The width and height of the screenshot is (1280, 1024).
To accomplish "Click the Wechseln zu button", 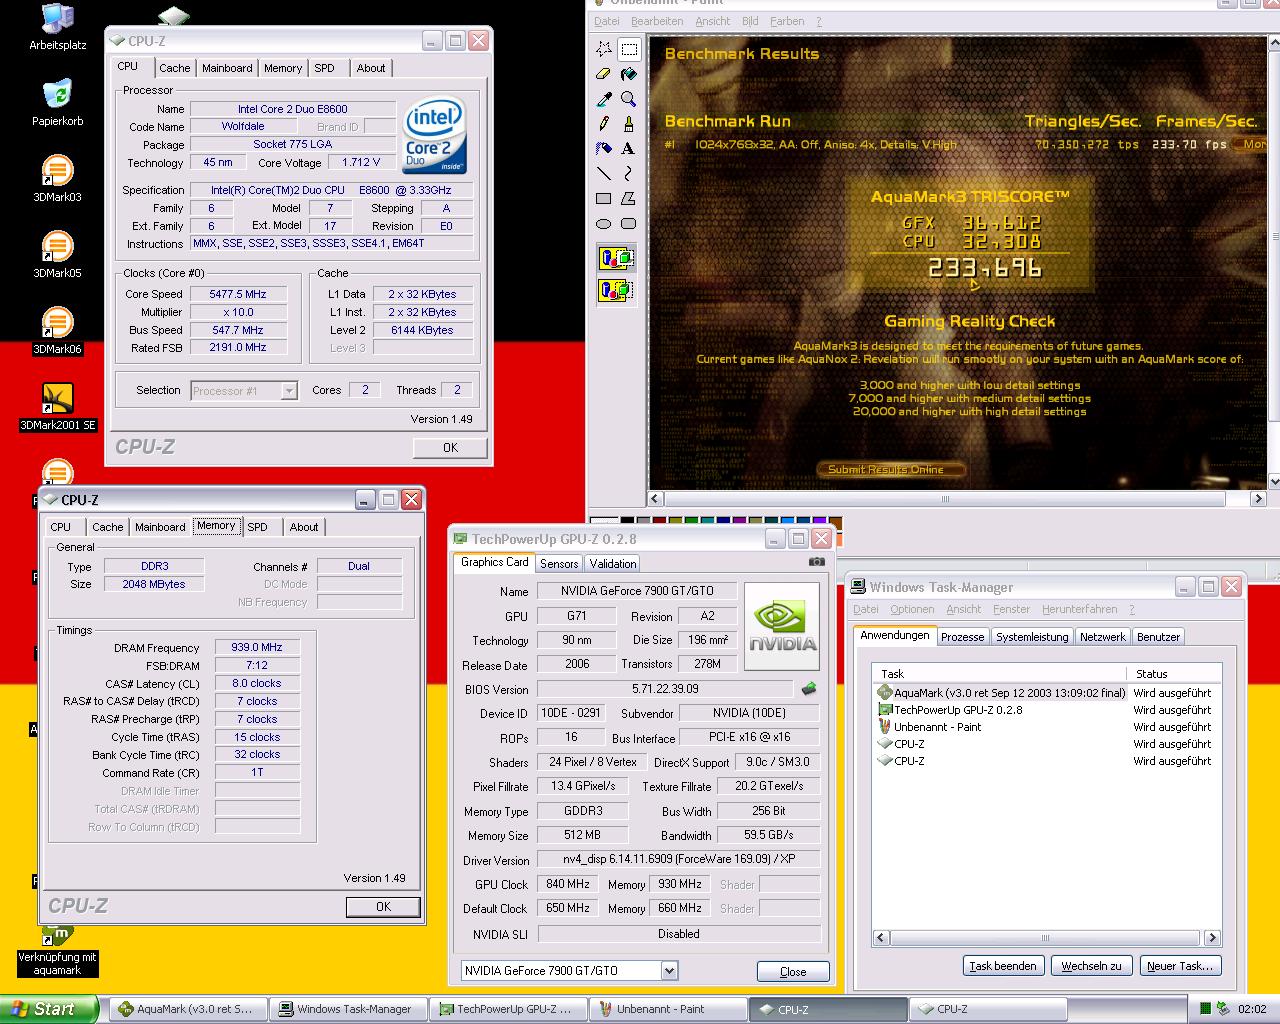I will [1091, 966].
